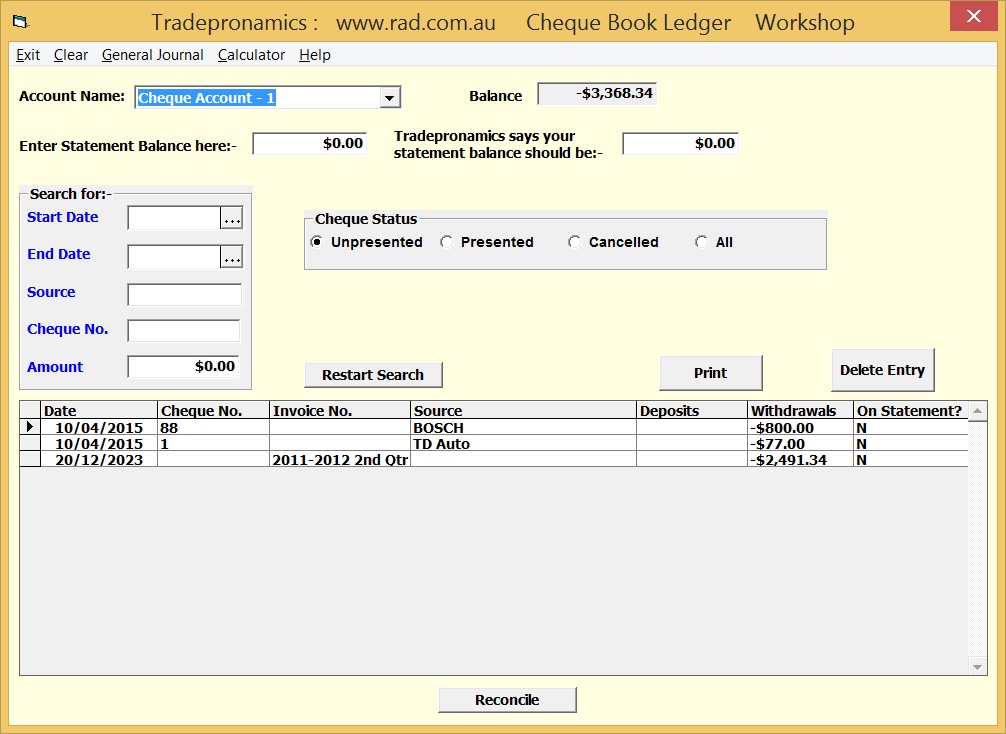Focus the End Date input field
The width and height of the screenshot is (1006, 734).
pyautogui.click(x=175, y=257)
